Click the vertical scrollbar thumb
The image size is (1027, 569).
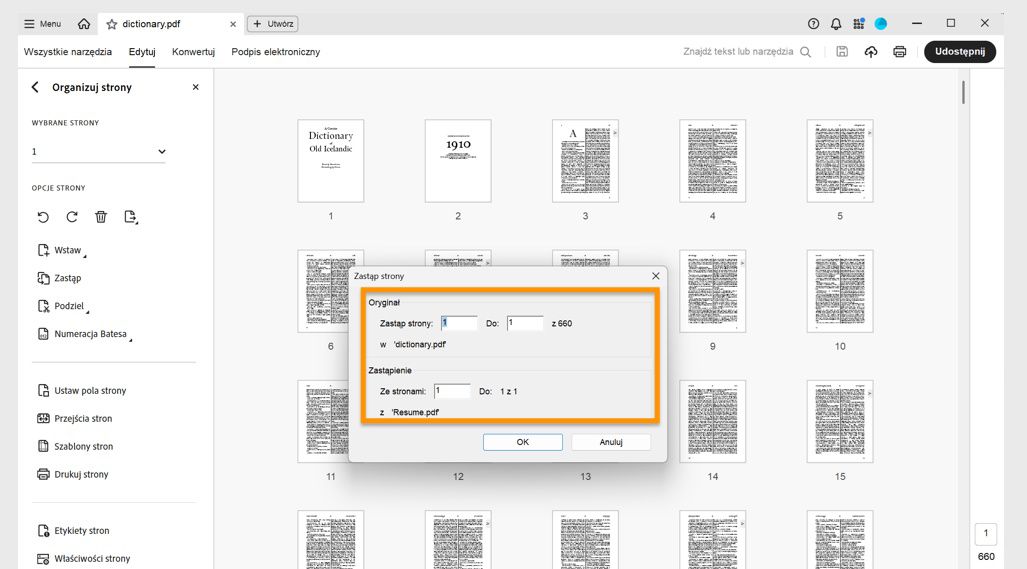[x=963, y=92]
